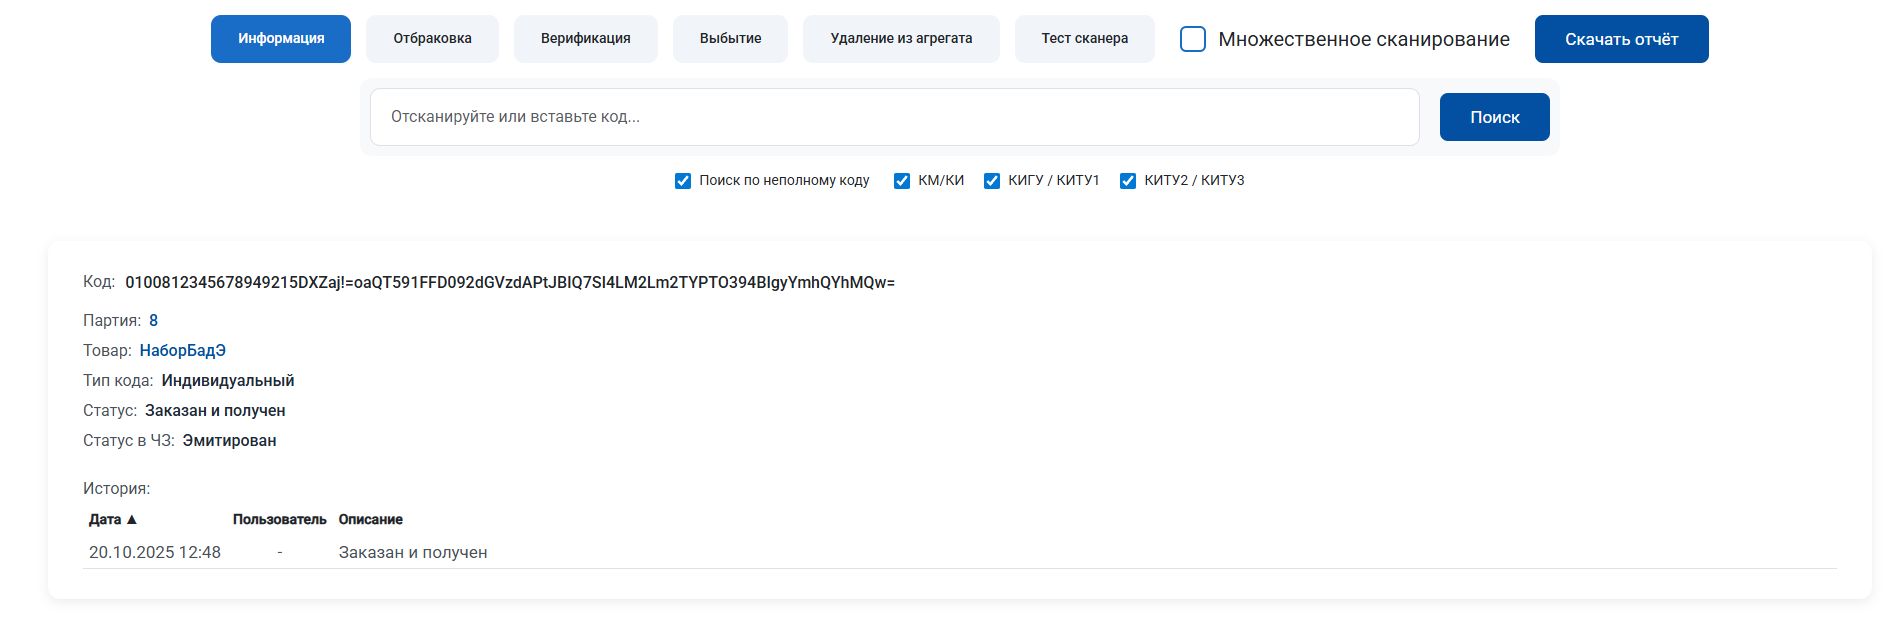Enable the Множественное сканирование checkbox
1895x619 pixels.
click(1193, 39)
